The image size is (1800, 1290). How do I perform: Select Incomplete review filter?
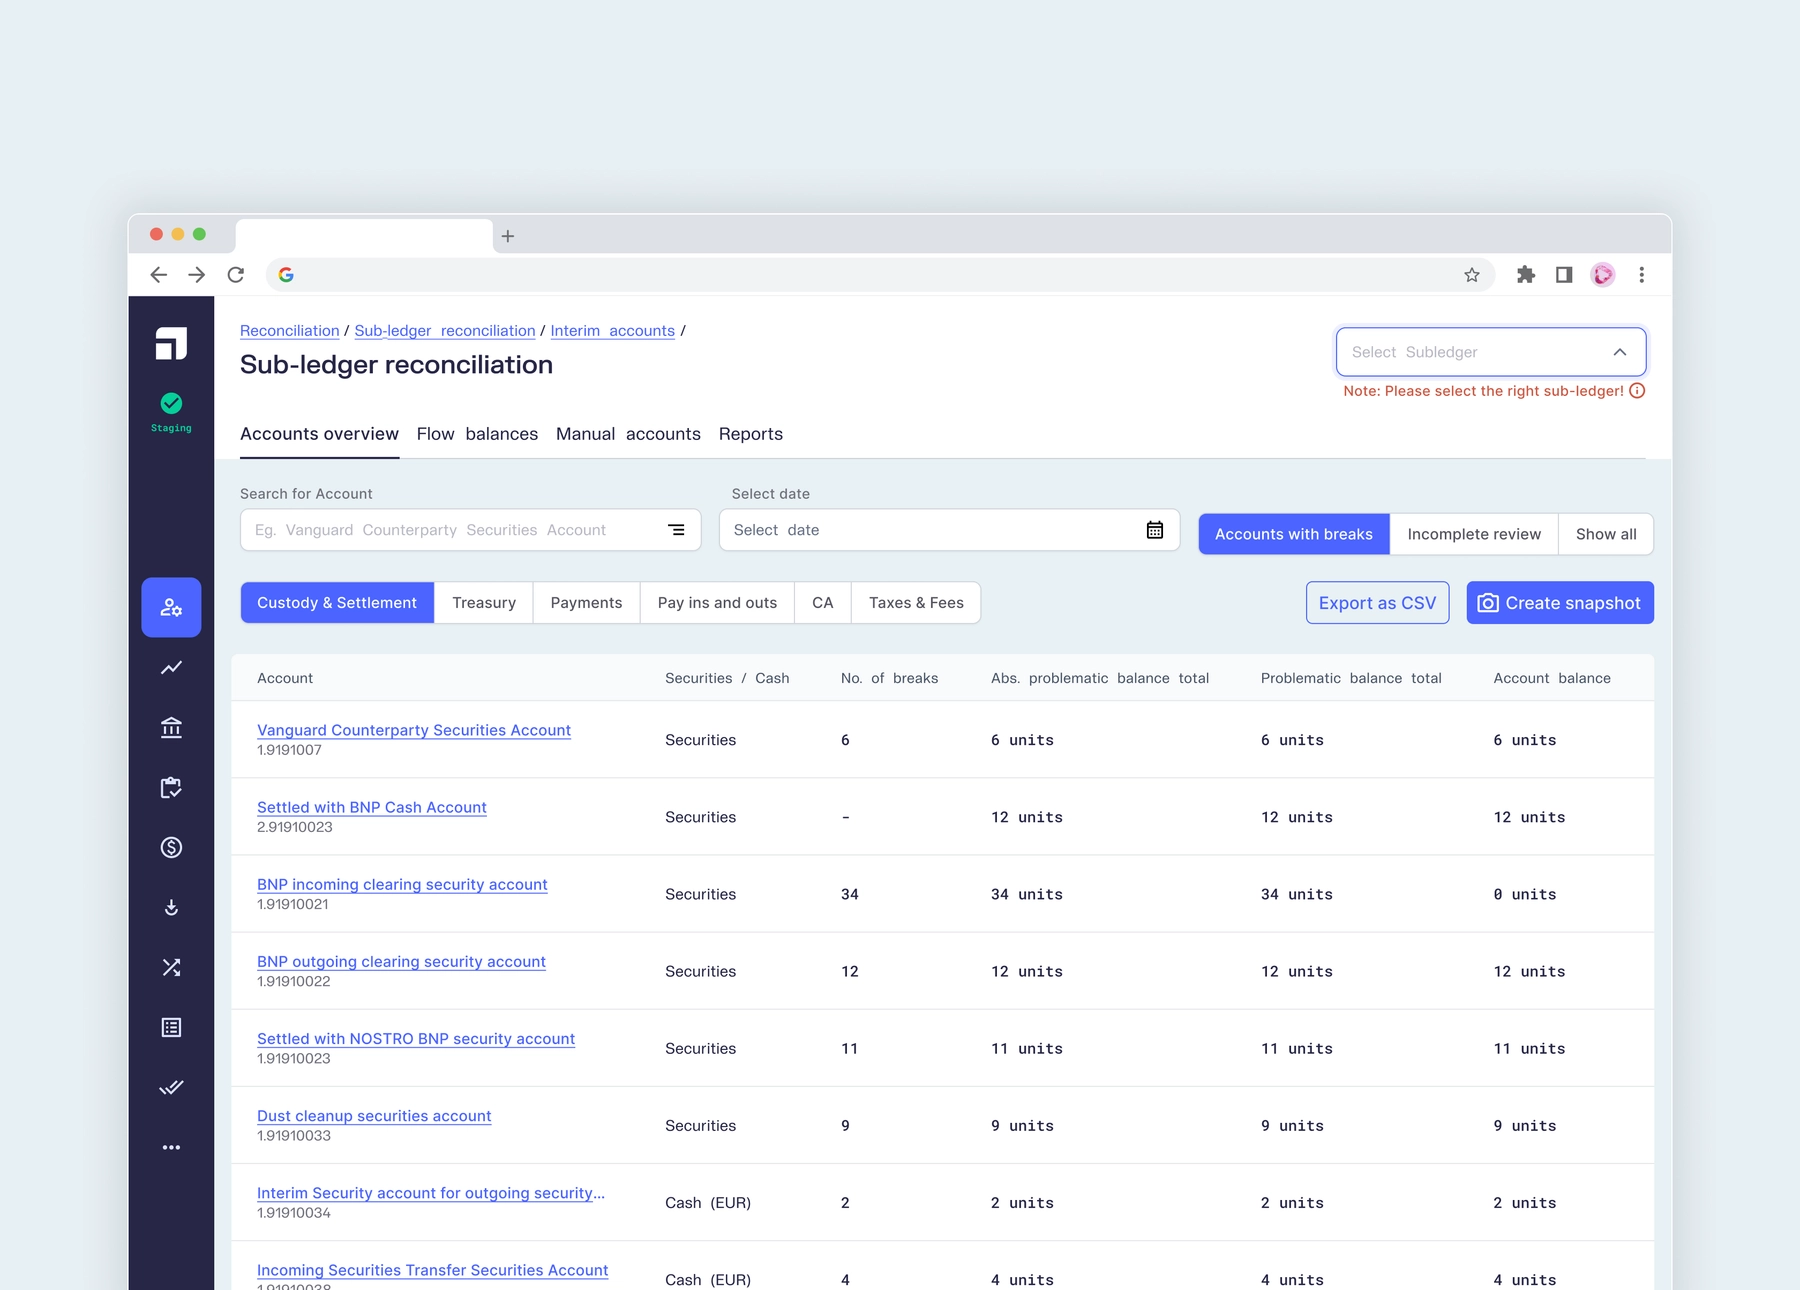point(1474,534)
